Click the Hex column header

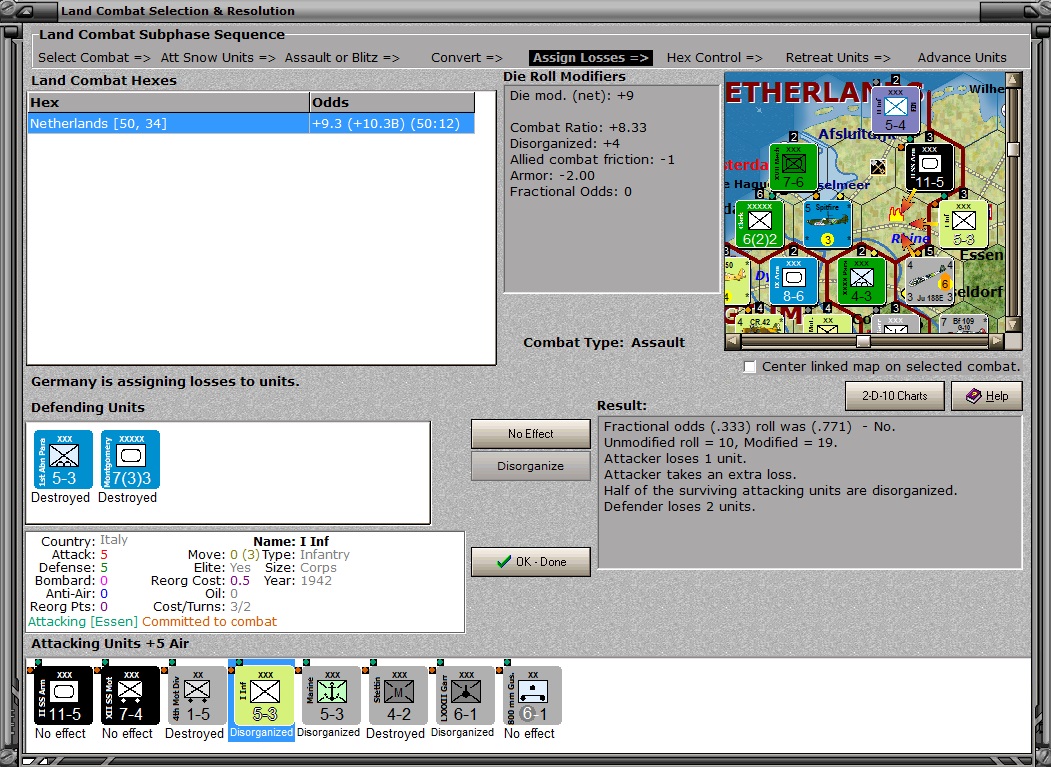click(x=168, y=103)
